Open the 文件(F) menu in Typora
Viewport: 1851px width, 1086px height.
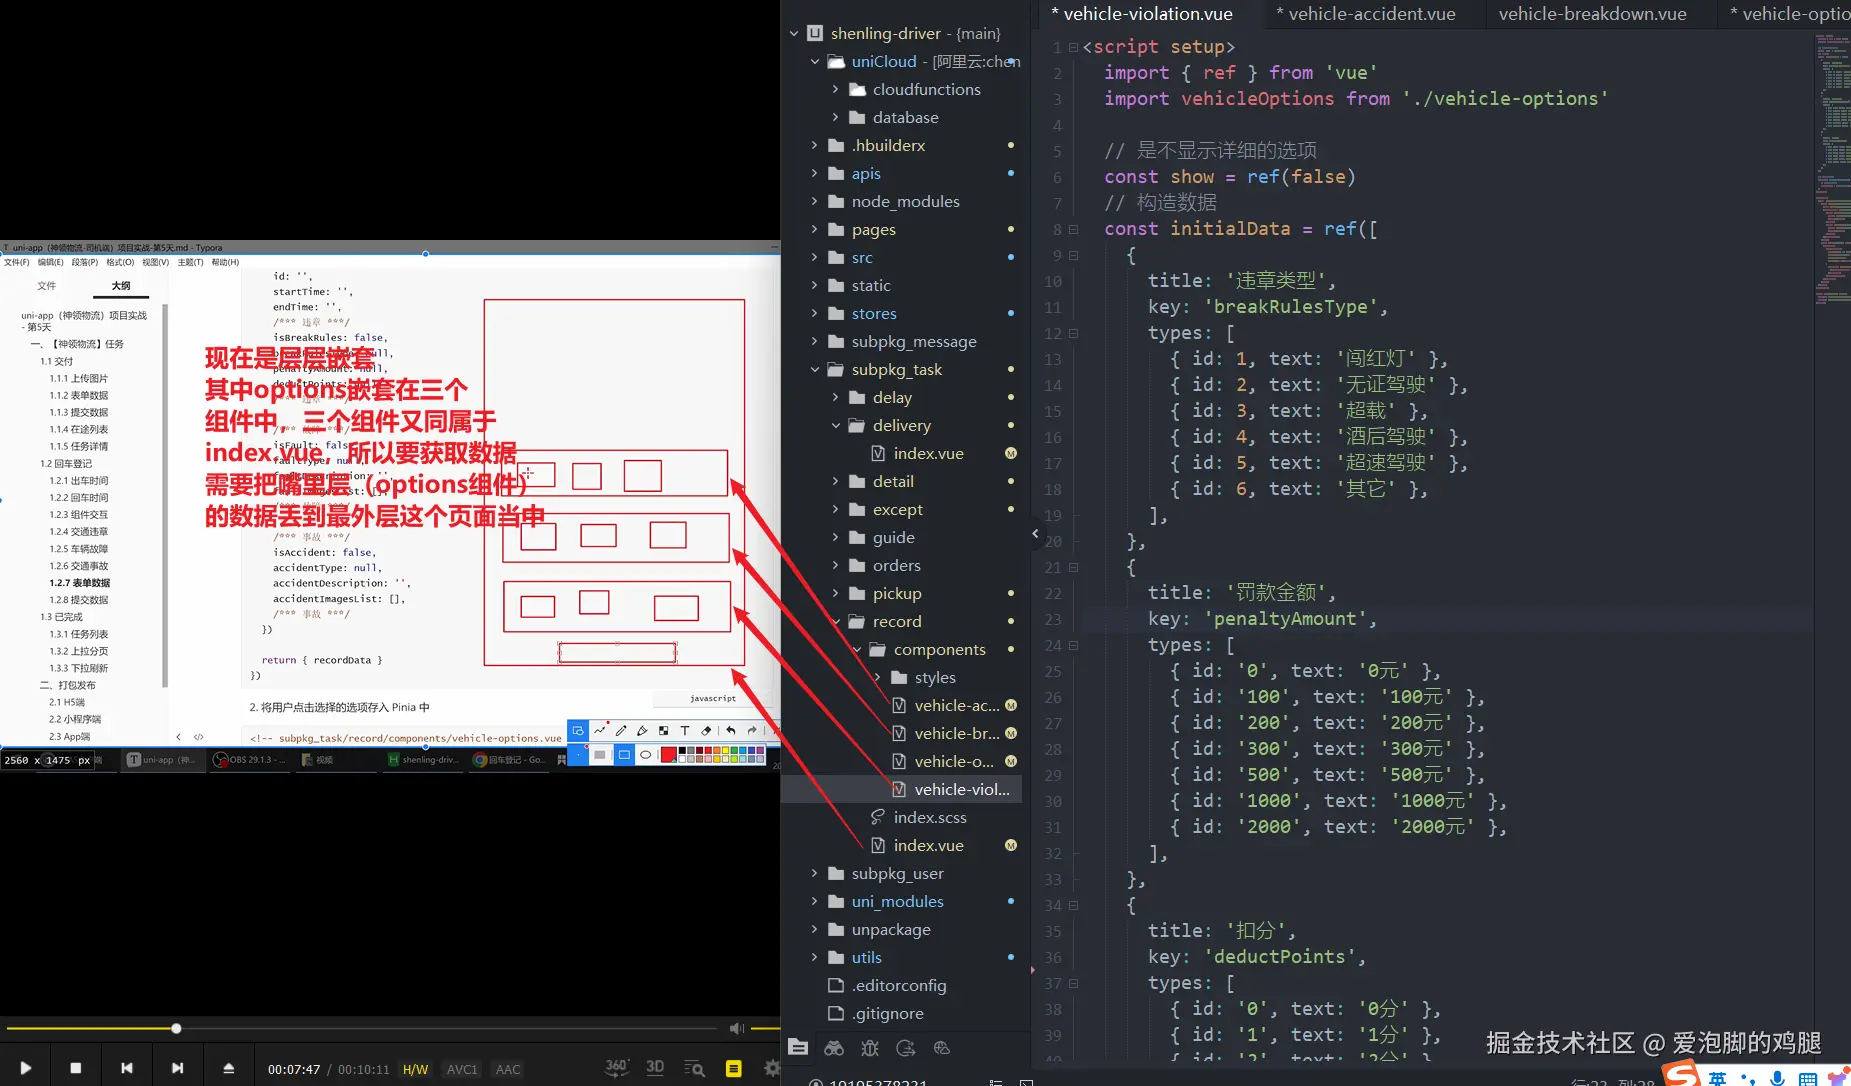tap(17, 263)
